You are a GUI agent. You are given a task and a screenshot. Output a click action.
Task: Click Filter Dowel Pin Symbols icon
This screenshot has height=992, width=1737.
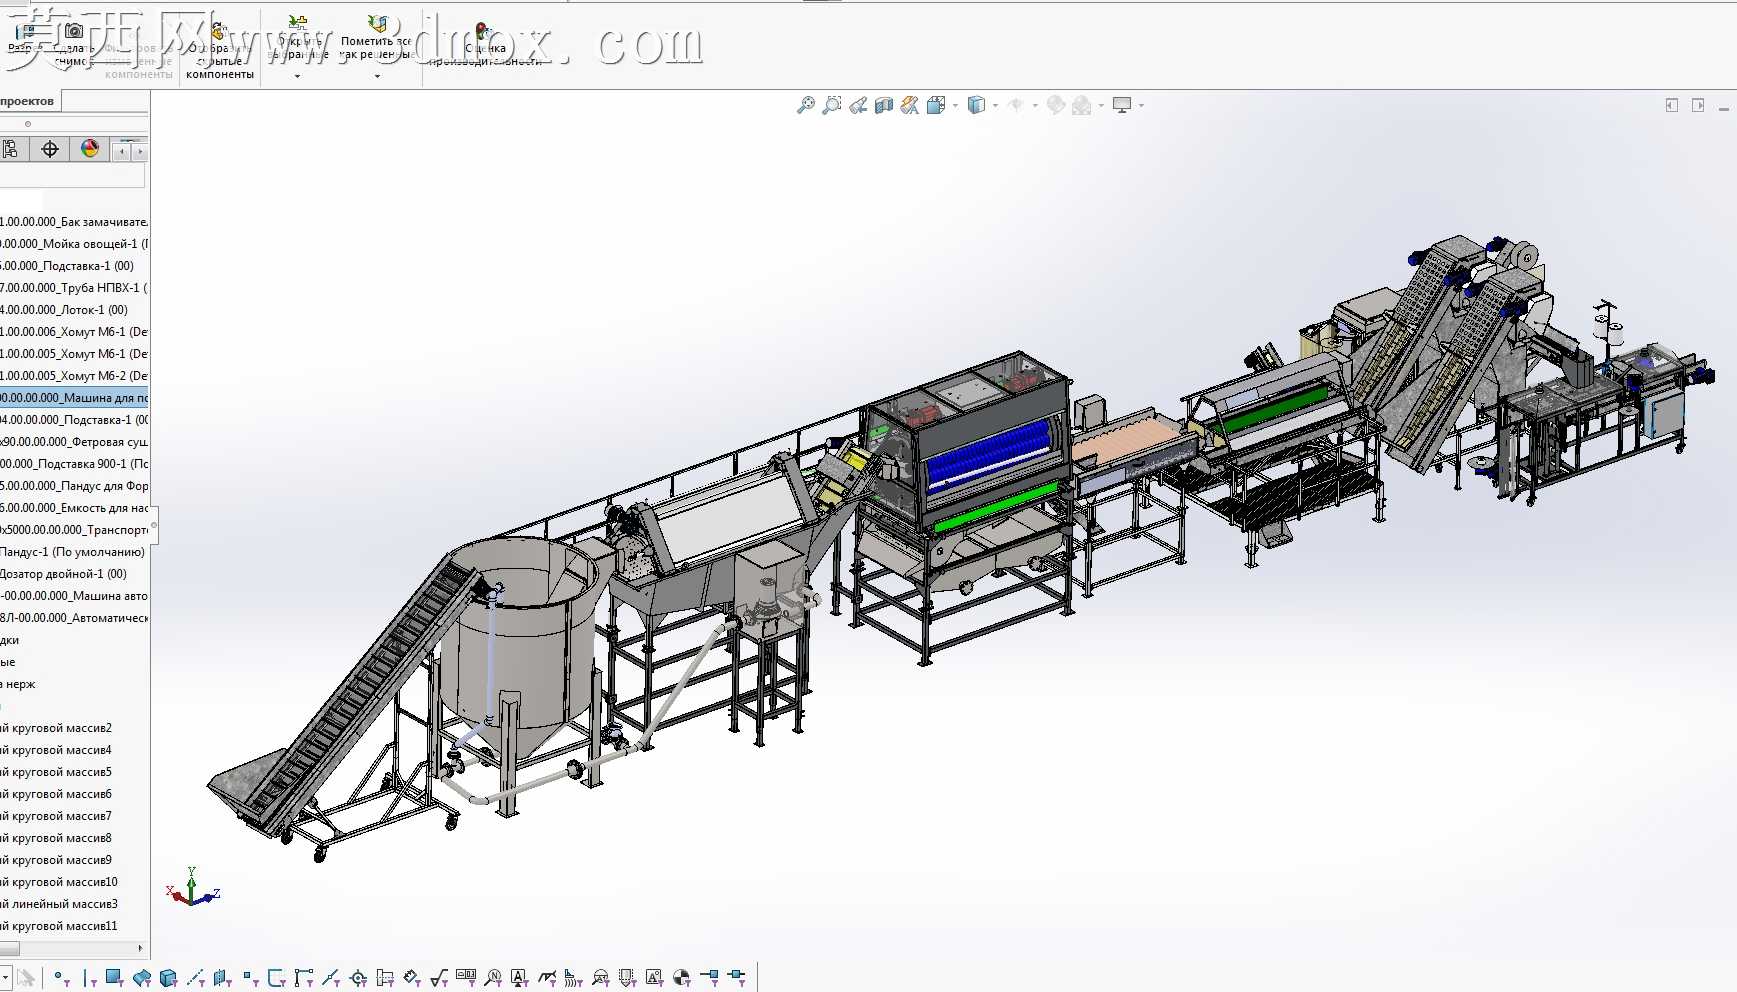pos(682,978)
